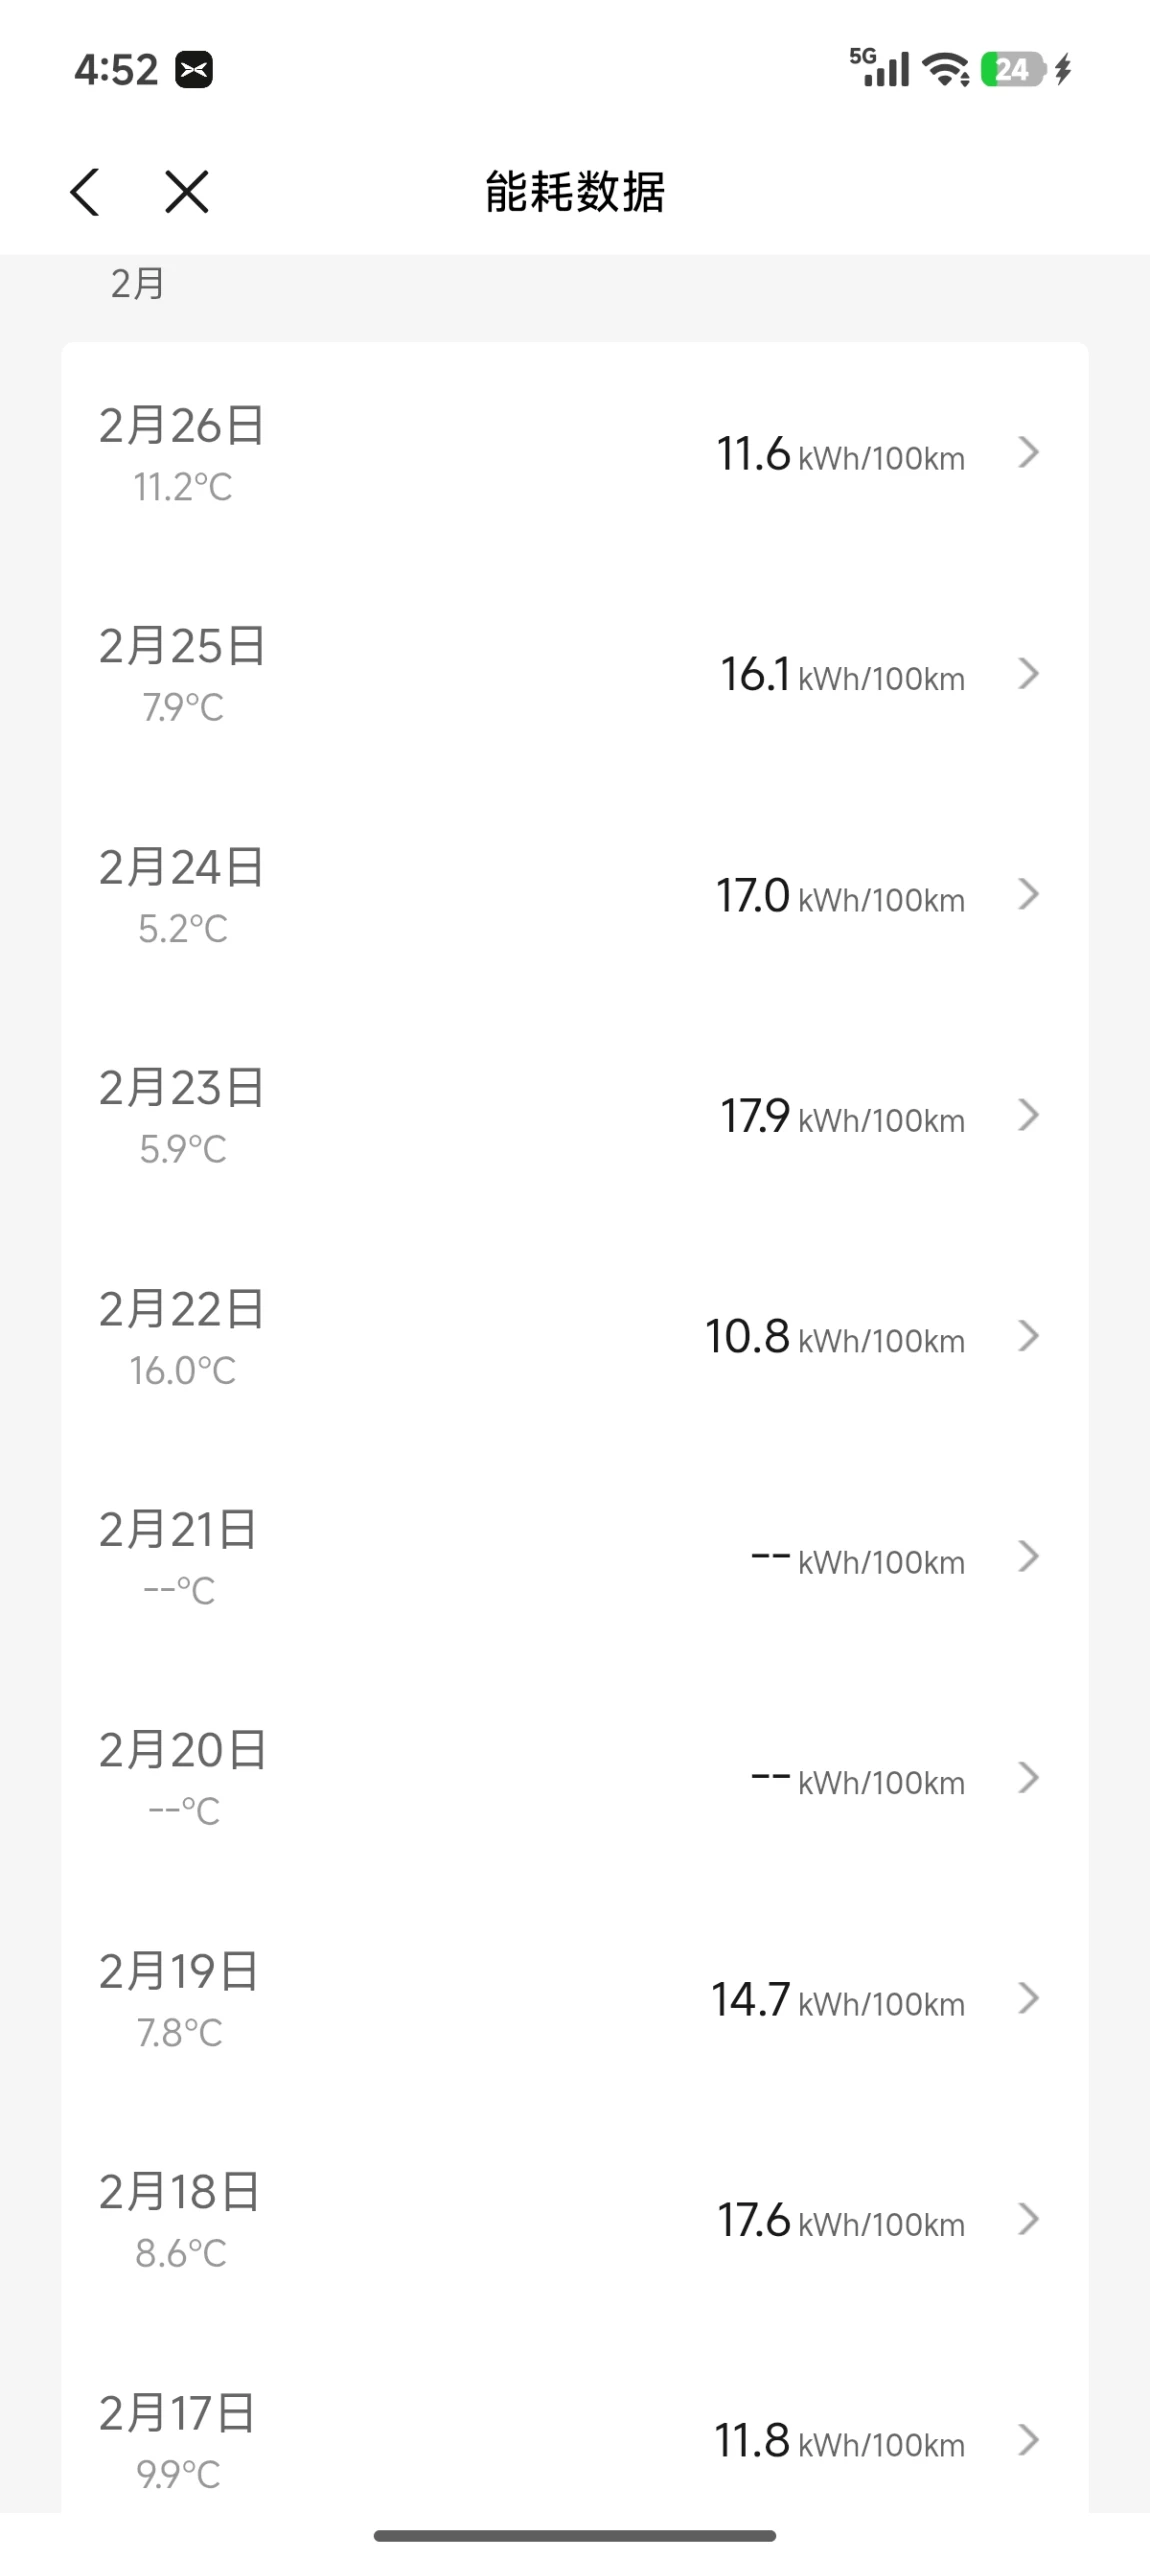The width and height of the screenshot is (1150, 2559).
Task: Tap the 5G signal strength icon
Action: coord(879,68)
